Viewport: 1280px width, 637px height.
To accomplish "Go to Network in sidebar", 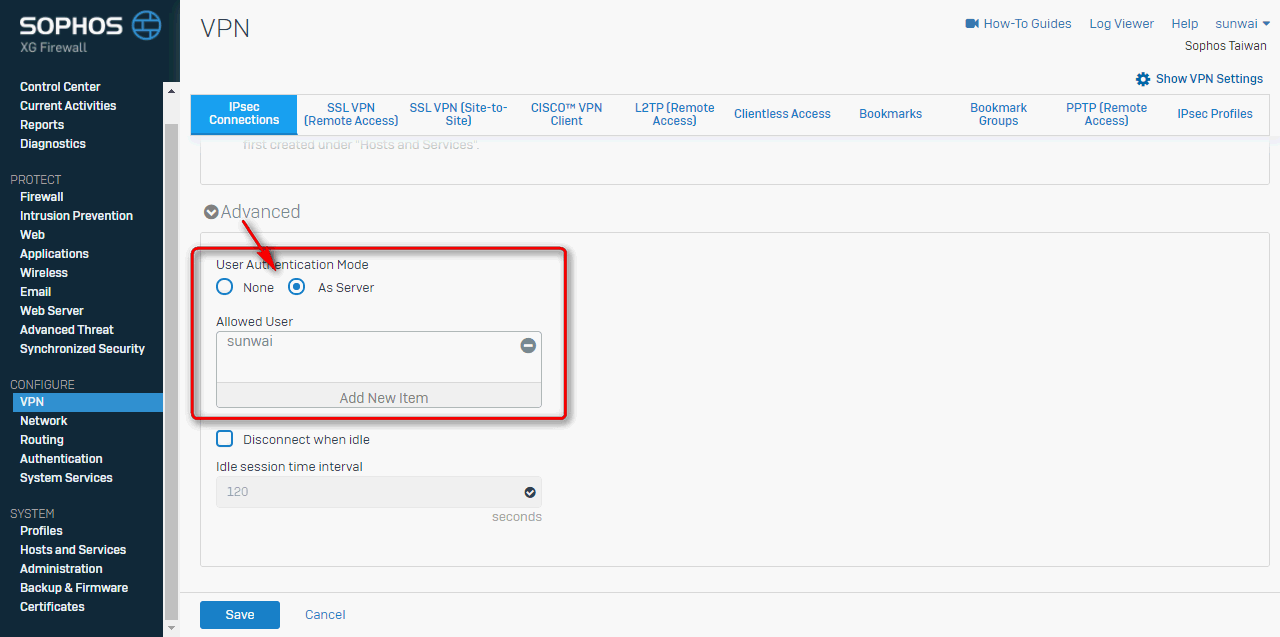I will click(x=44, y=421).
